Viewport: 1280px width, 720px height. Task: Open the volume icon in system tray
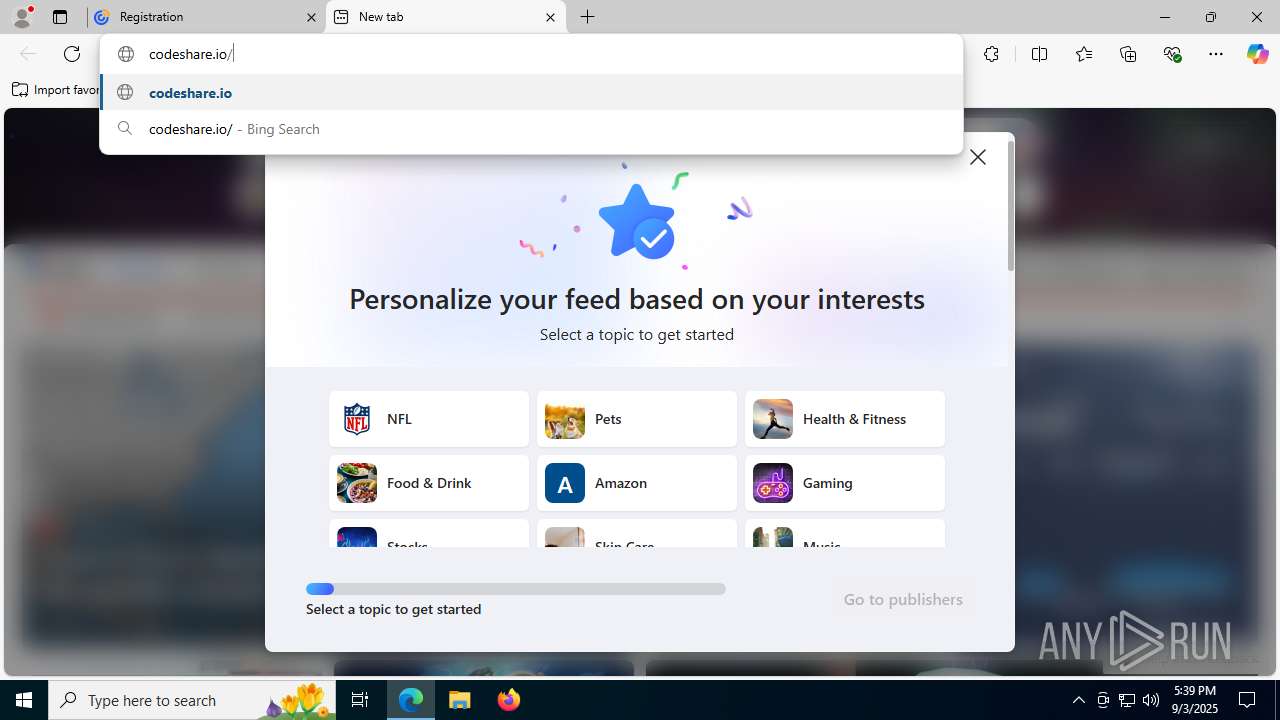click(x=1151, y=700)
